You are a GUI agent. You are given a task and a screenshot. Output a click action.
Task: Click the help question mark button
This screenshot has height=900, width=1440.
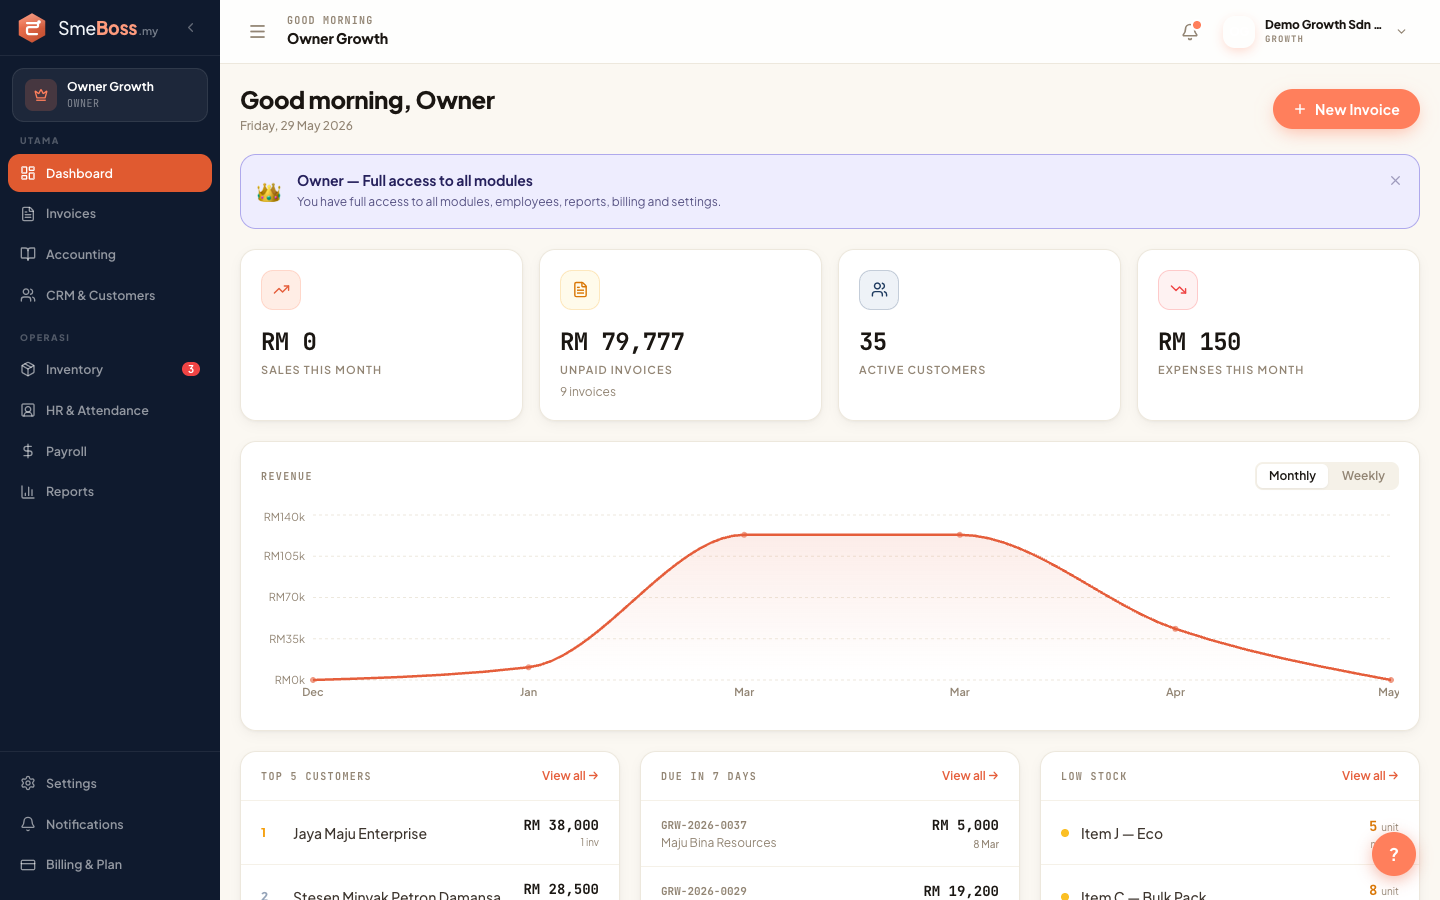(1394, 854)
